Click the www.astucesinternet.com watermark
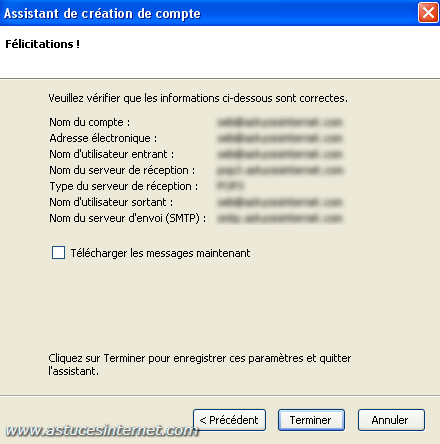The height and width of the screenshot is (444, 440). pos(102,430)
